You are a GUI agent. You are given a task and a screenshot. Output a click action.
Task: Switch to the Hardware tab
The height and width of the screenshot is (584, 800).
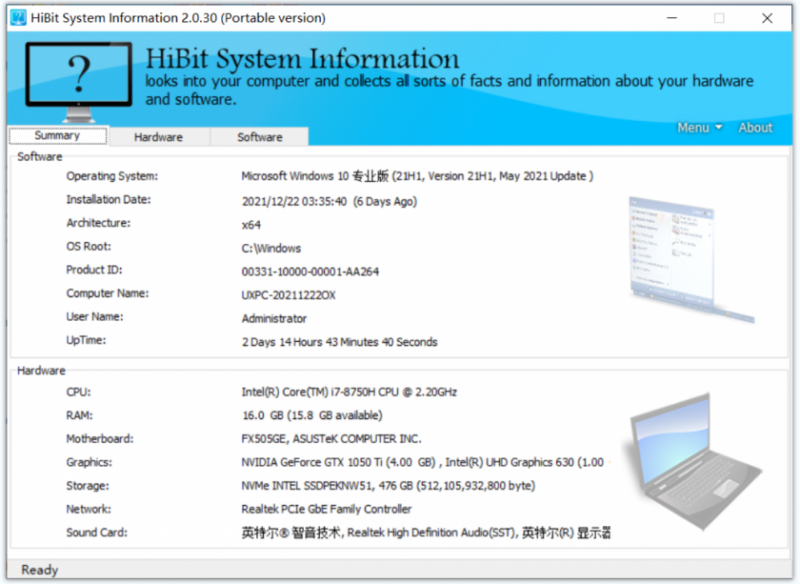point(159,137)
